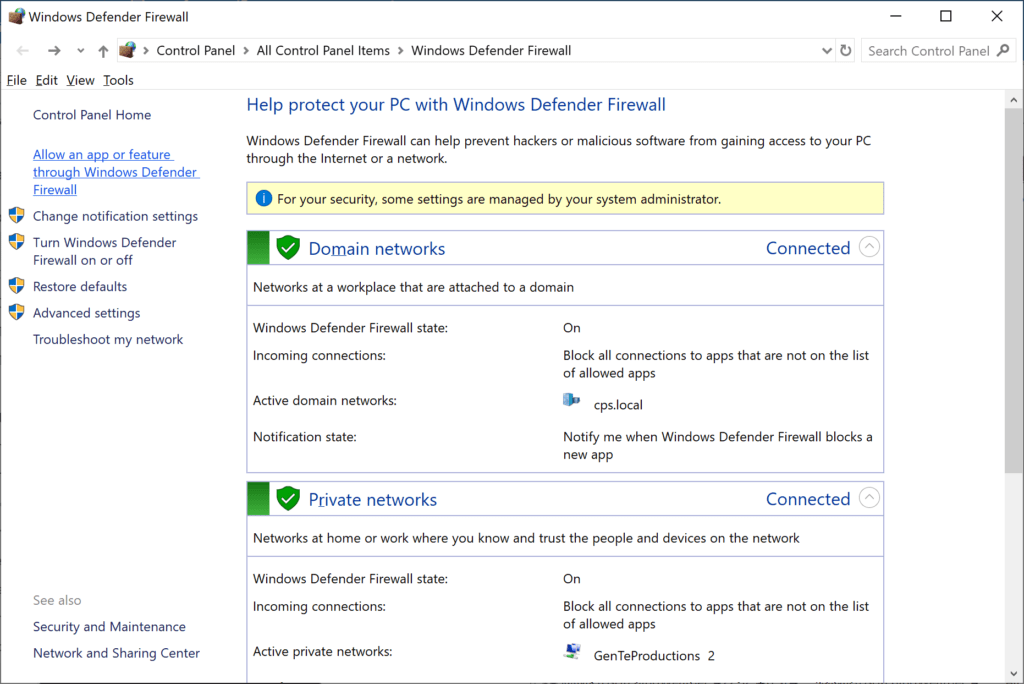Click inside the Search Control Panel field

click(x=930, y=50)
